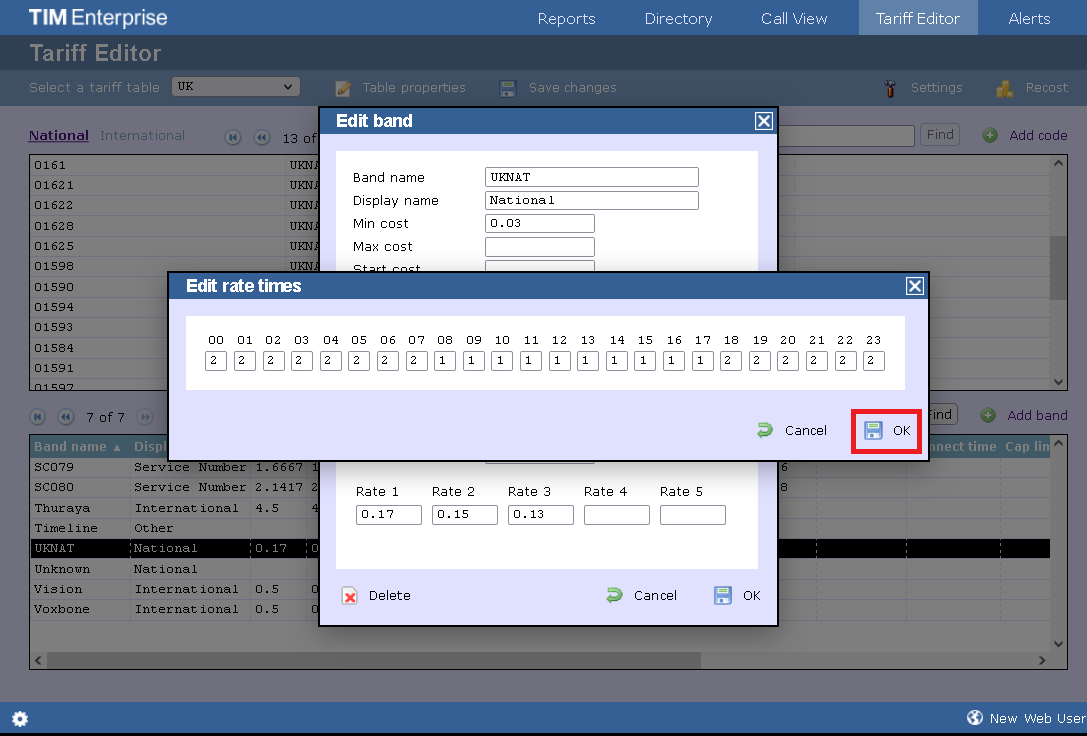Click the Rate 4 input field
Viewport: 1087px width, 736px height.
point(616,515)
